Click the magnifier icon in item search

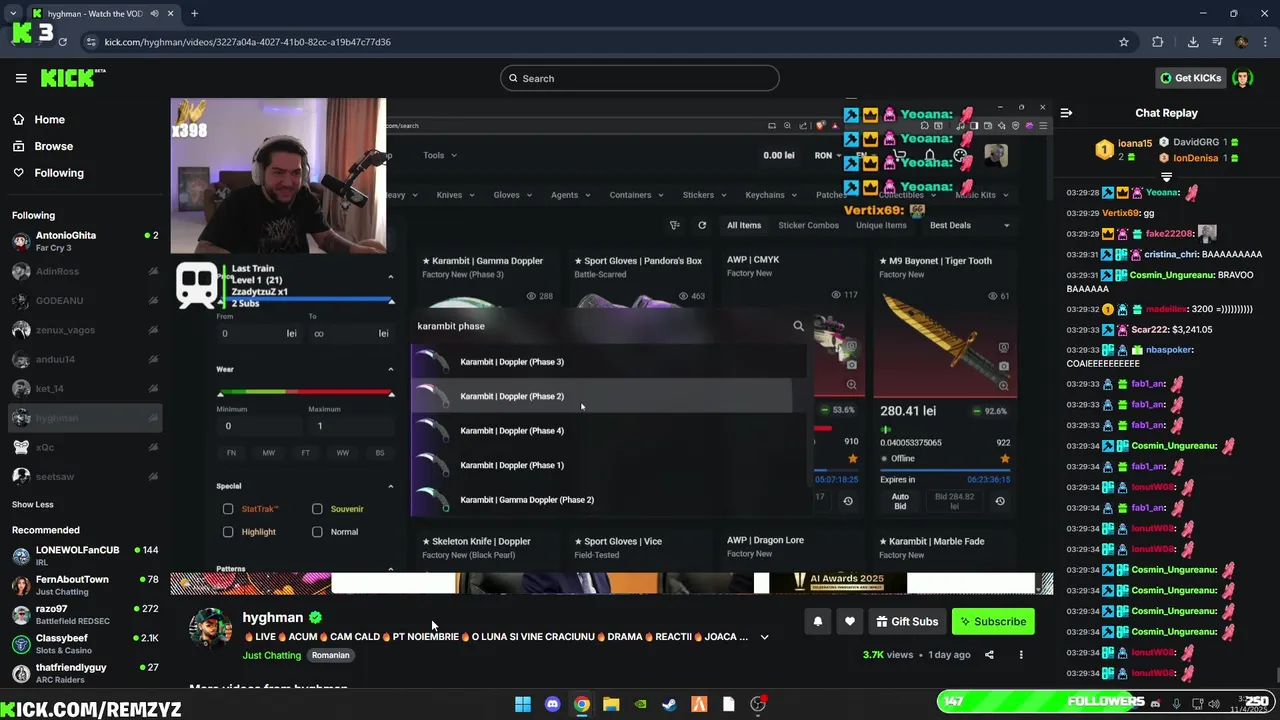pos(798,326)
